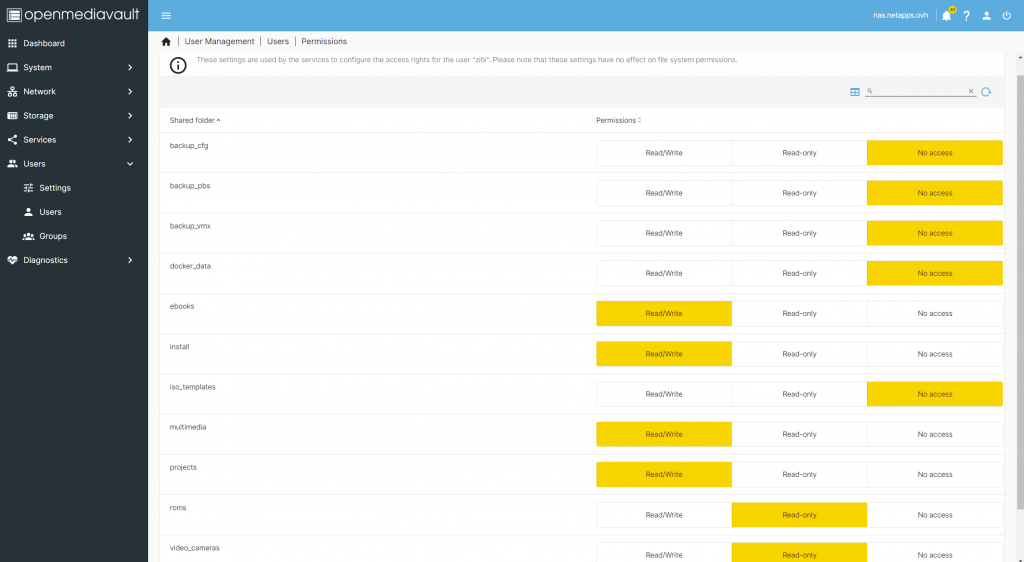Reload the permissions table with refresh icon
Viewport: 1024px width, 562px height.
point(986,92)
